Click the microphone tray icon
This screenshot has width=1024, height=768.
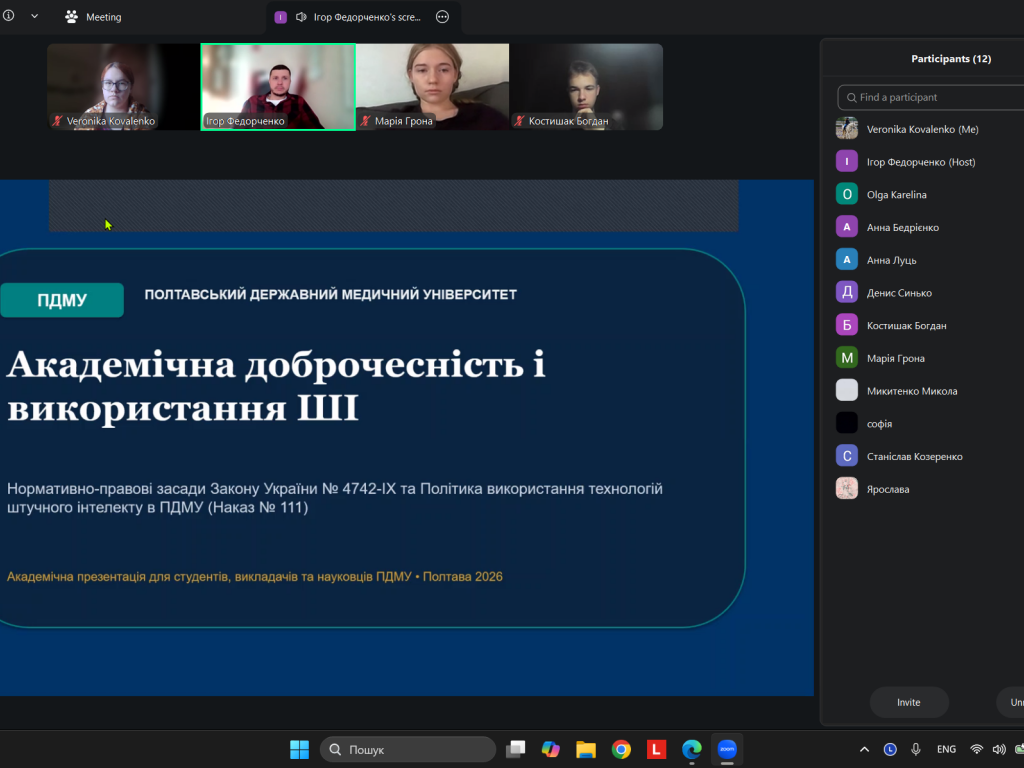coord(916,750)
